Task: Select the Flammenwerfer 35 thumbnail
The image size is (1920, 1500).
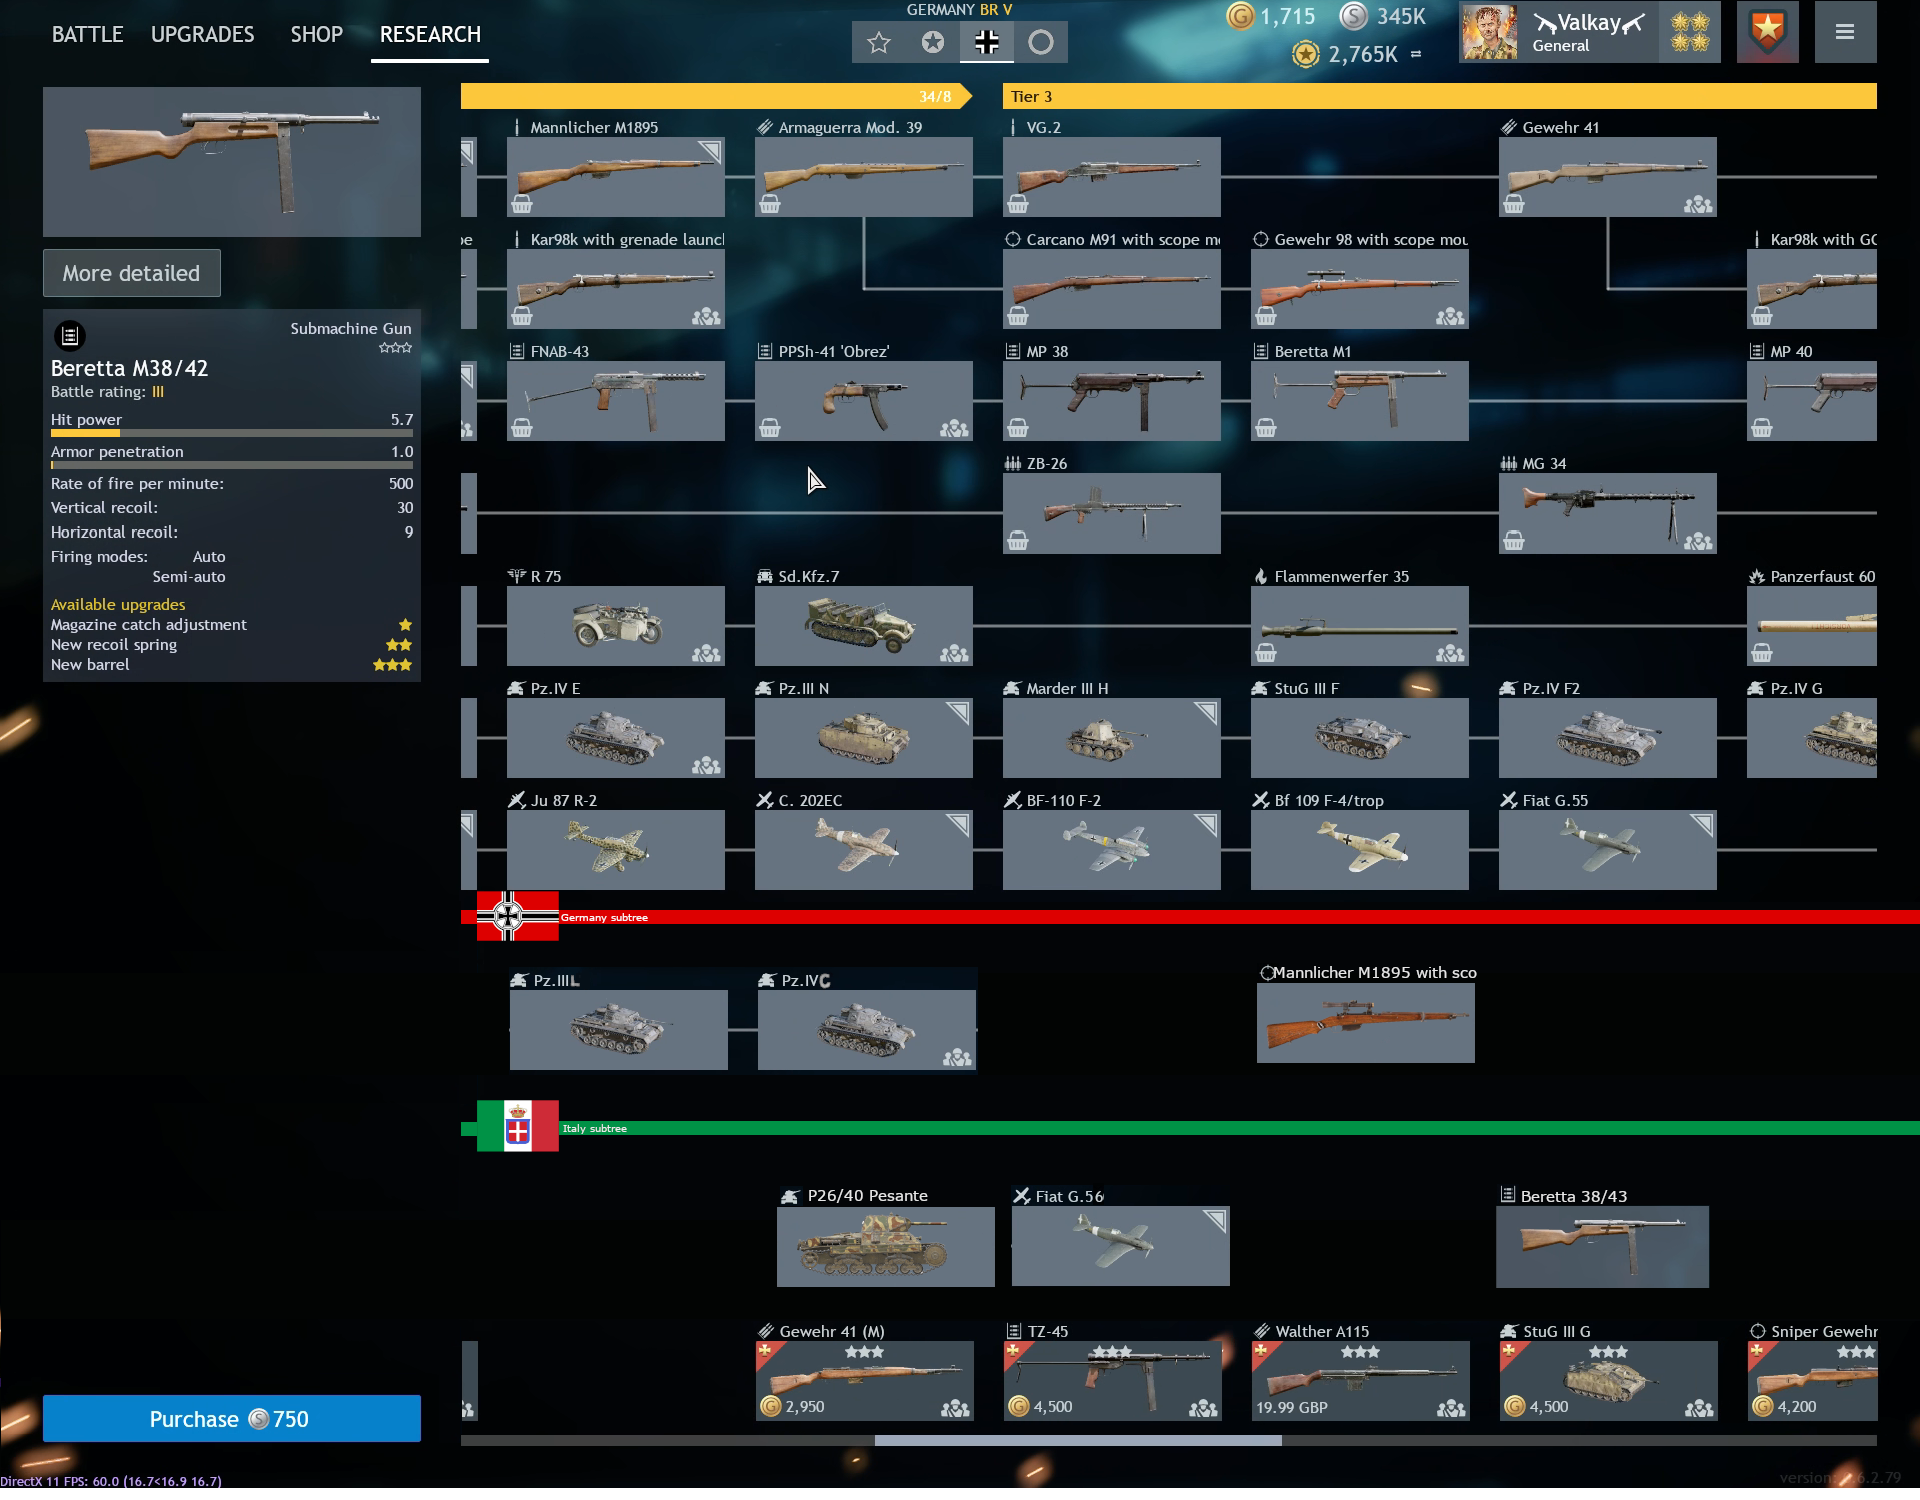Action: click(1358, 626)
